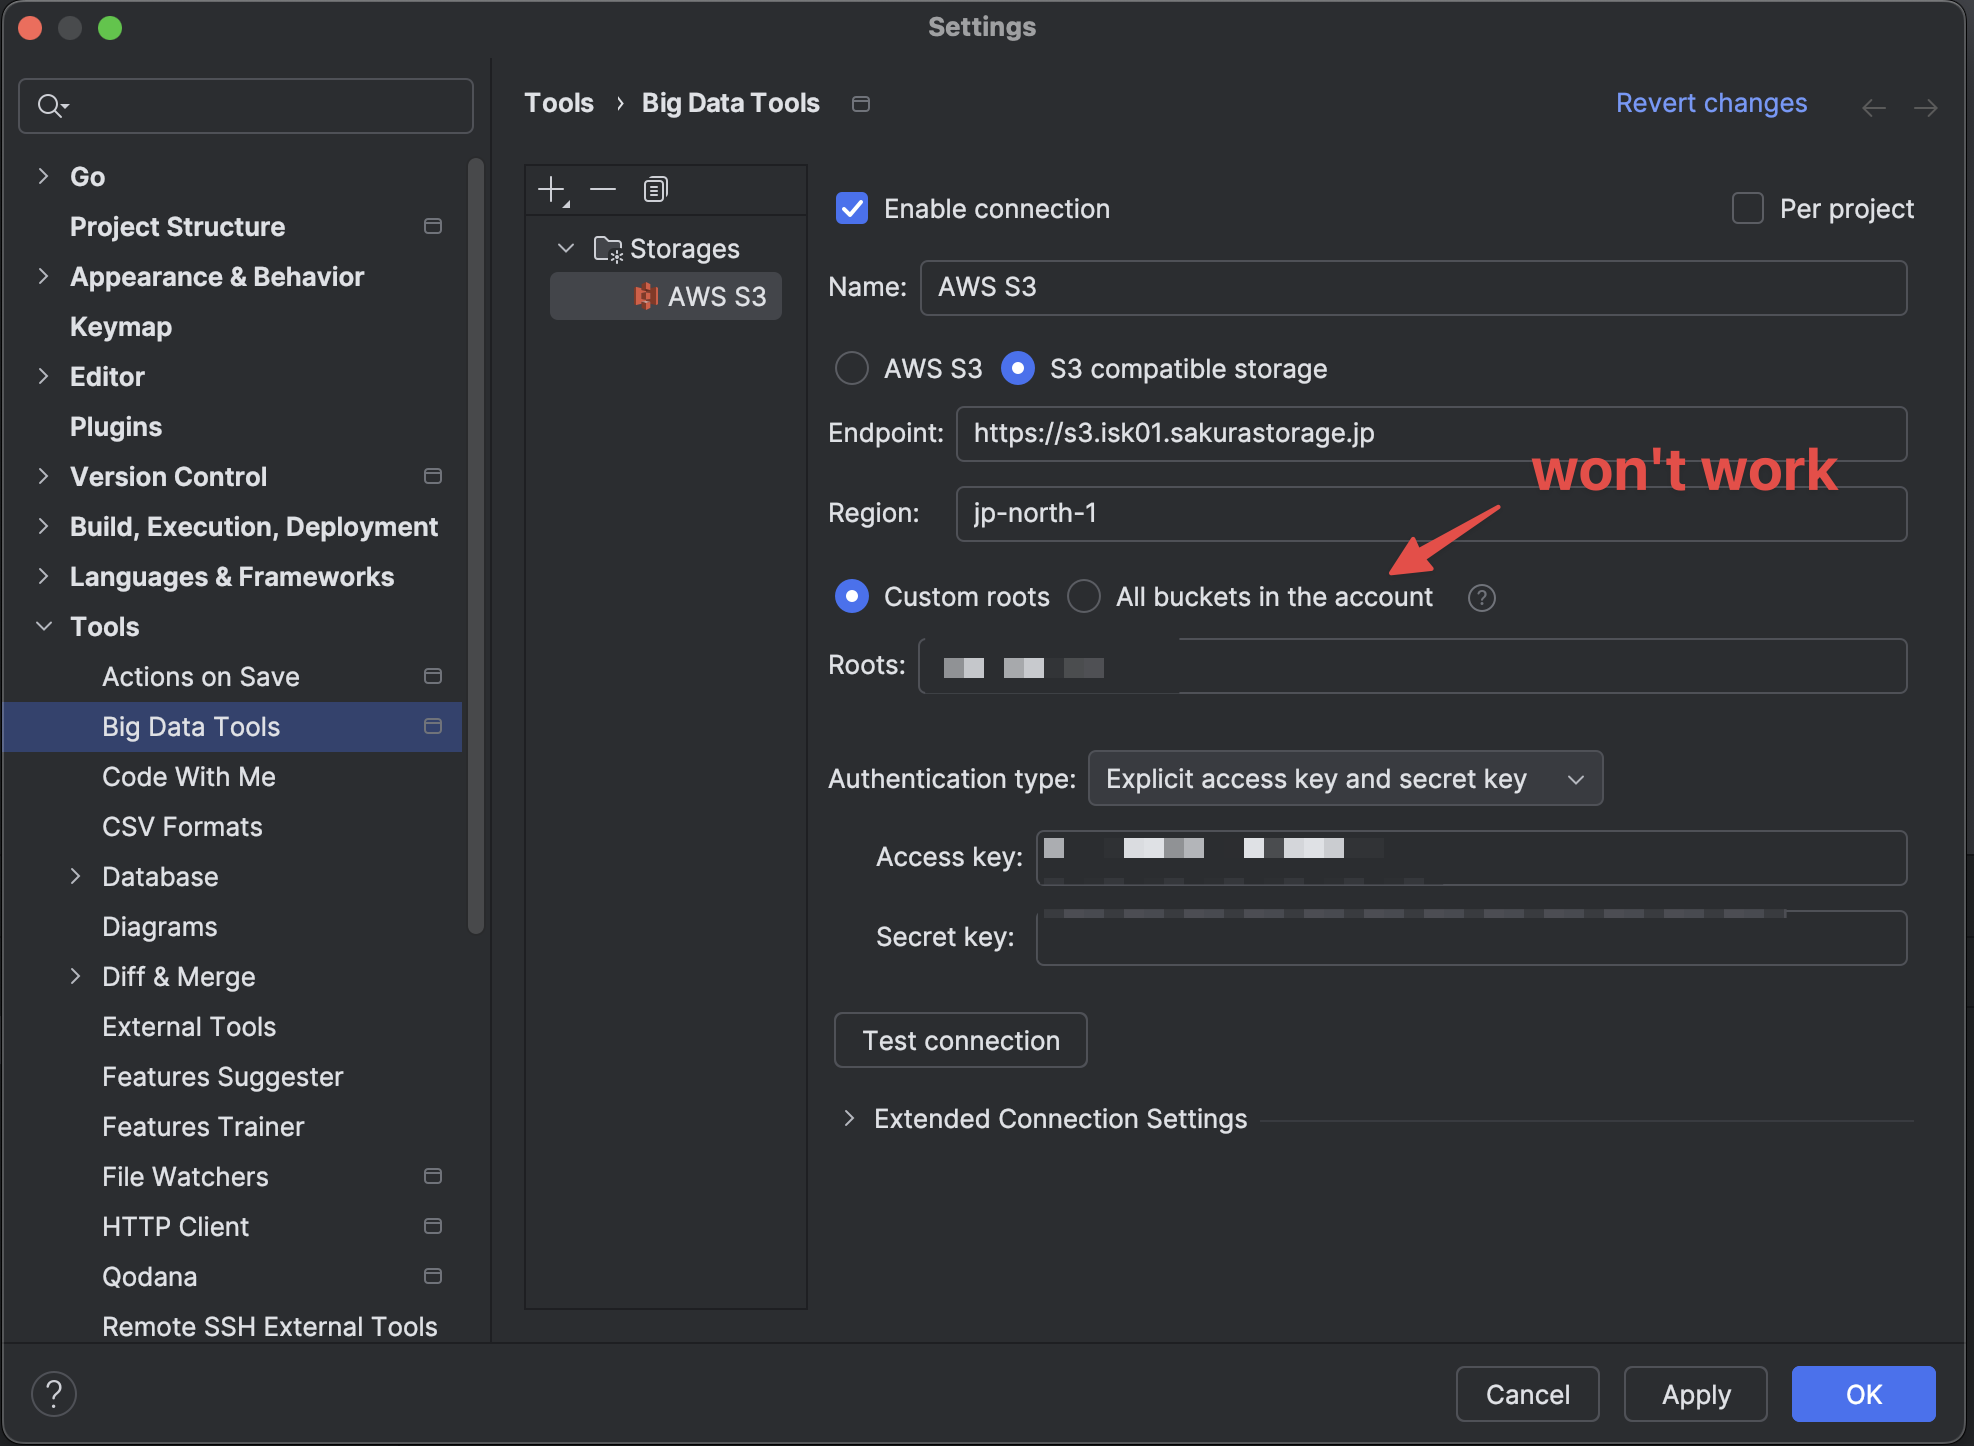Expand Appearance & Behavior category

click(43, 276)
